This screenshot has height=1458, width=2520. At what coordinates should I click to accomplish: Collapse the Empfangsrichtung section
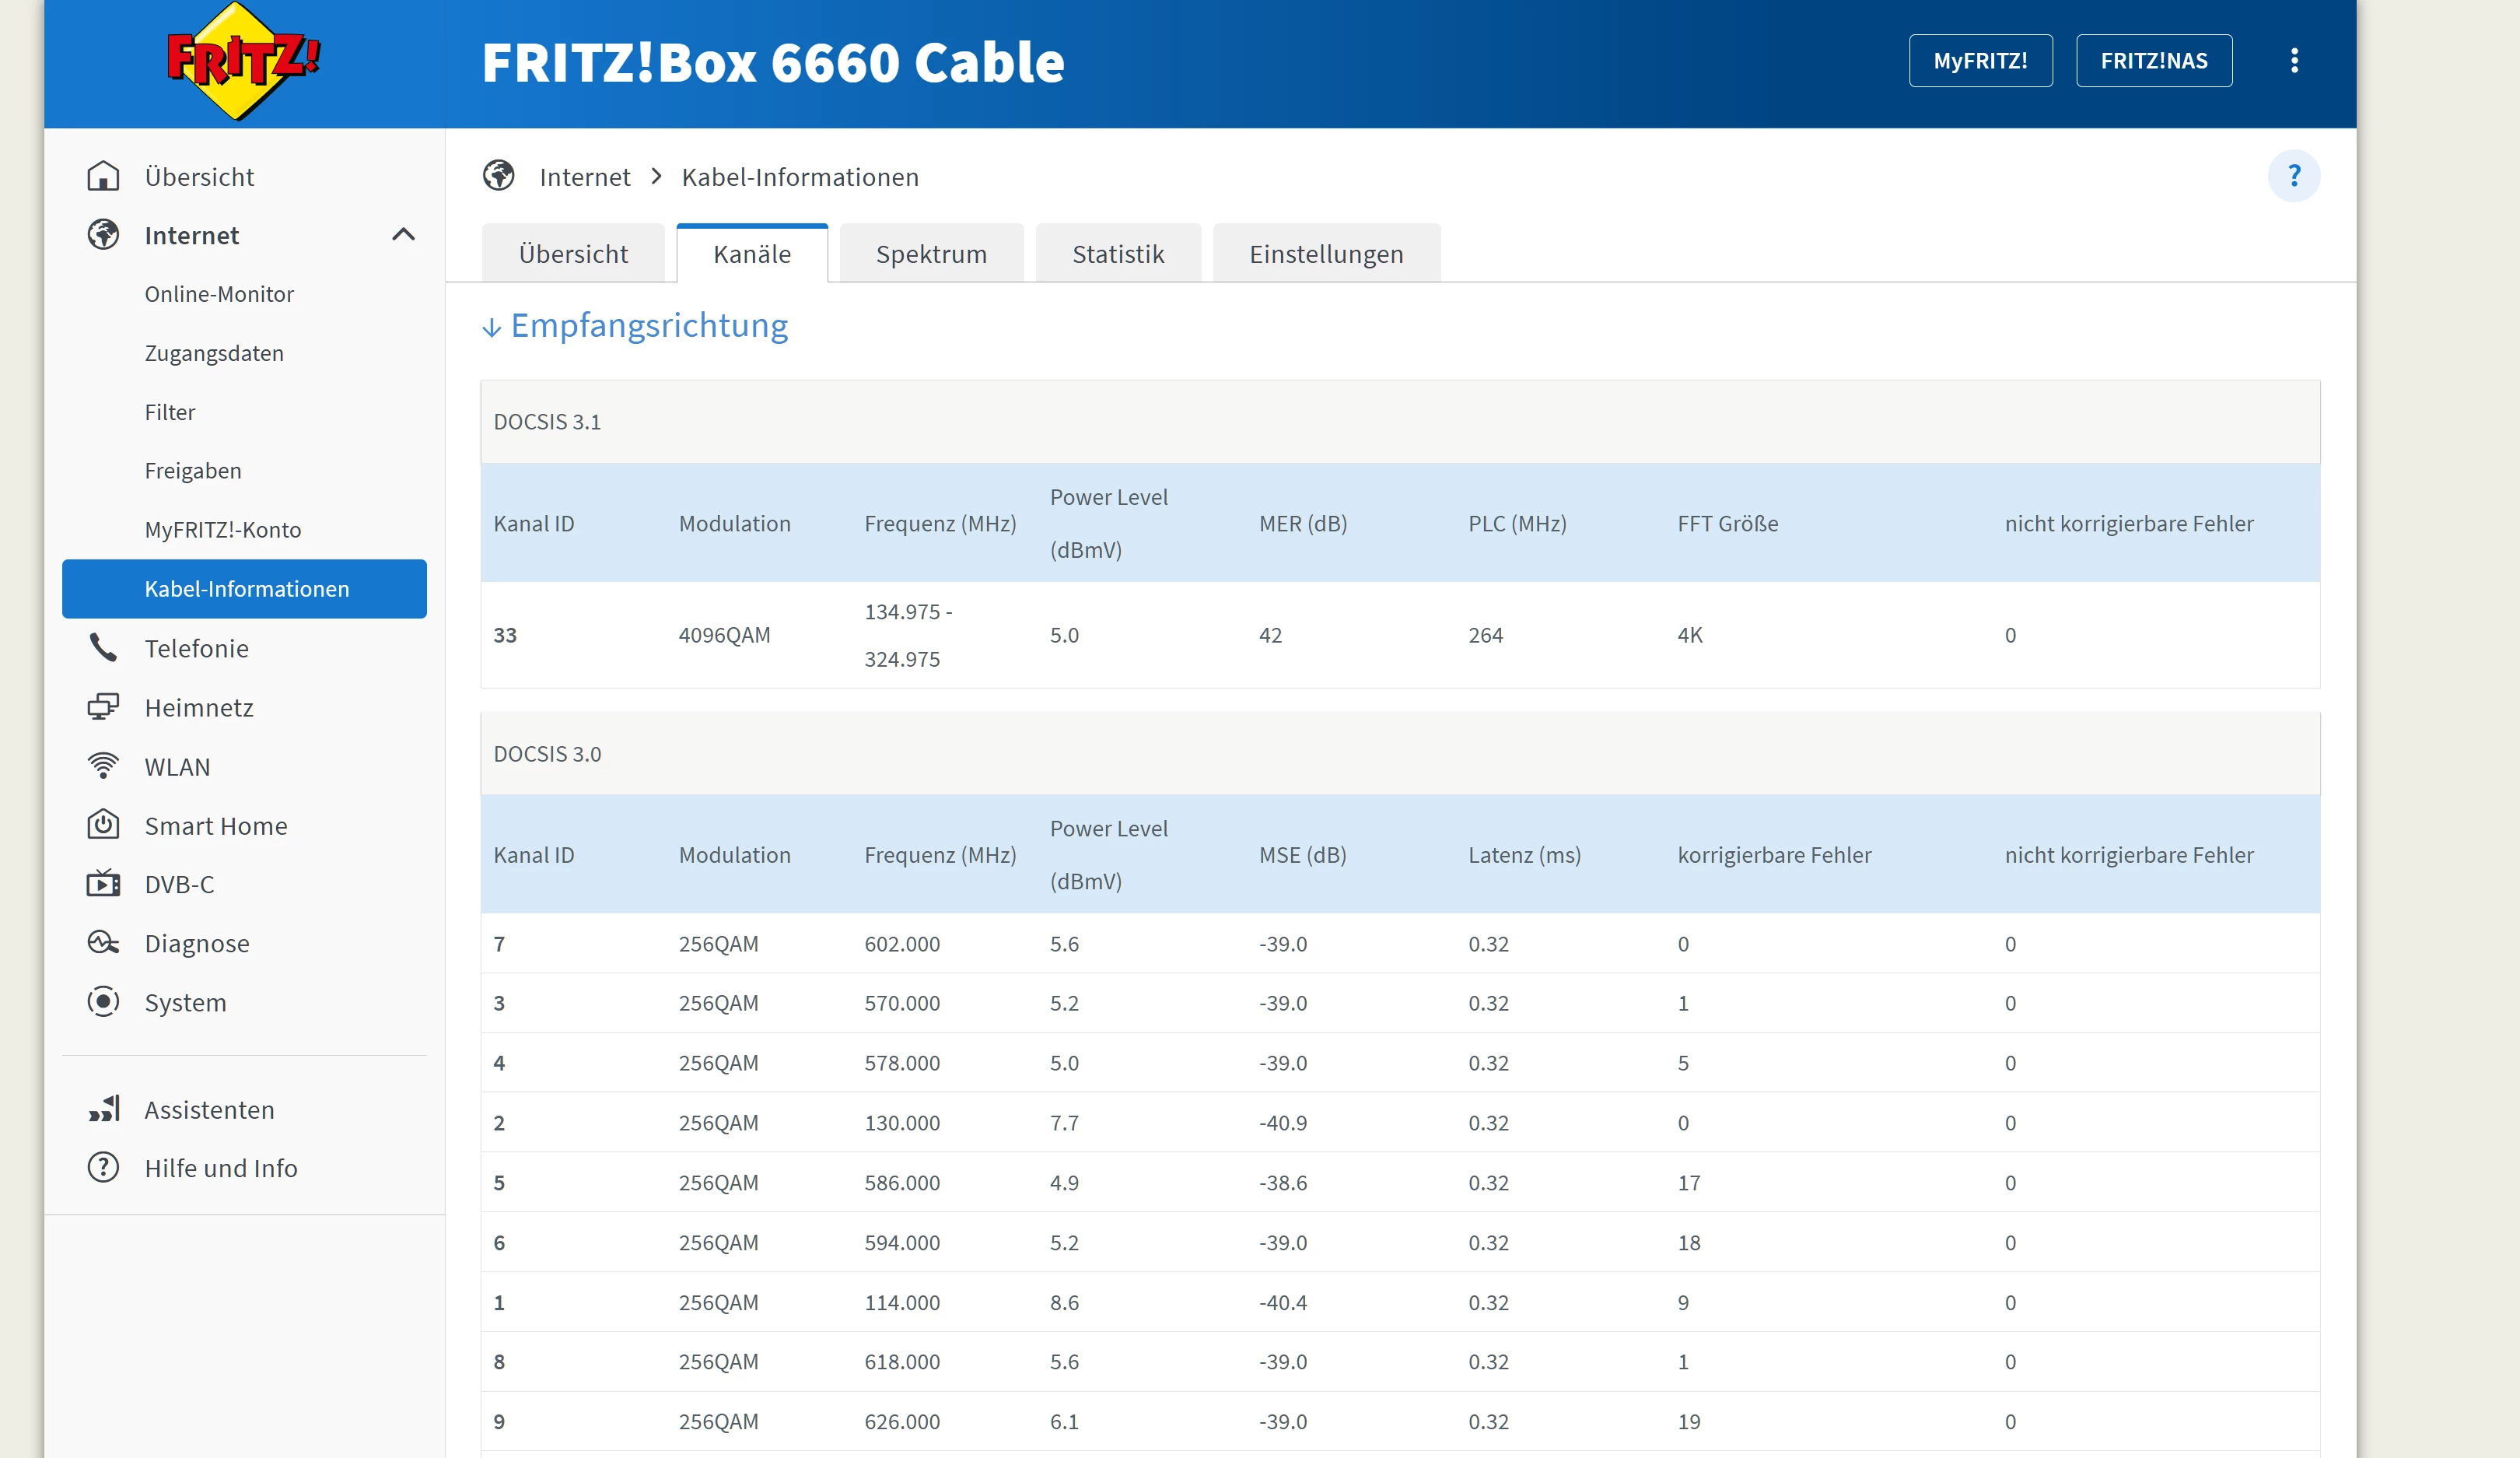pos(635,326)
